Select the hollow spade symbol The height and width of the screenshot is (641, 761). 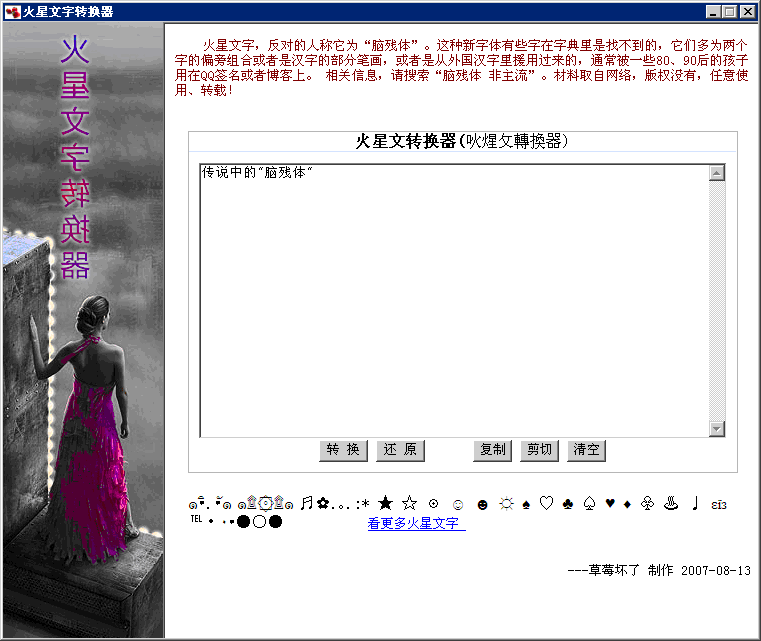click(590, 504)
